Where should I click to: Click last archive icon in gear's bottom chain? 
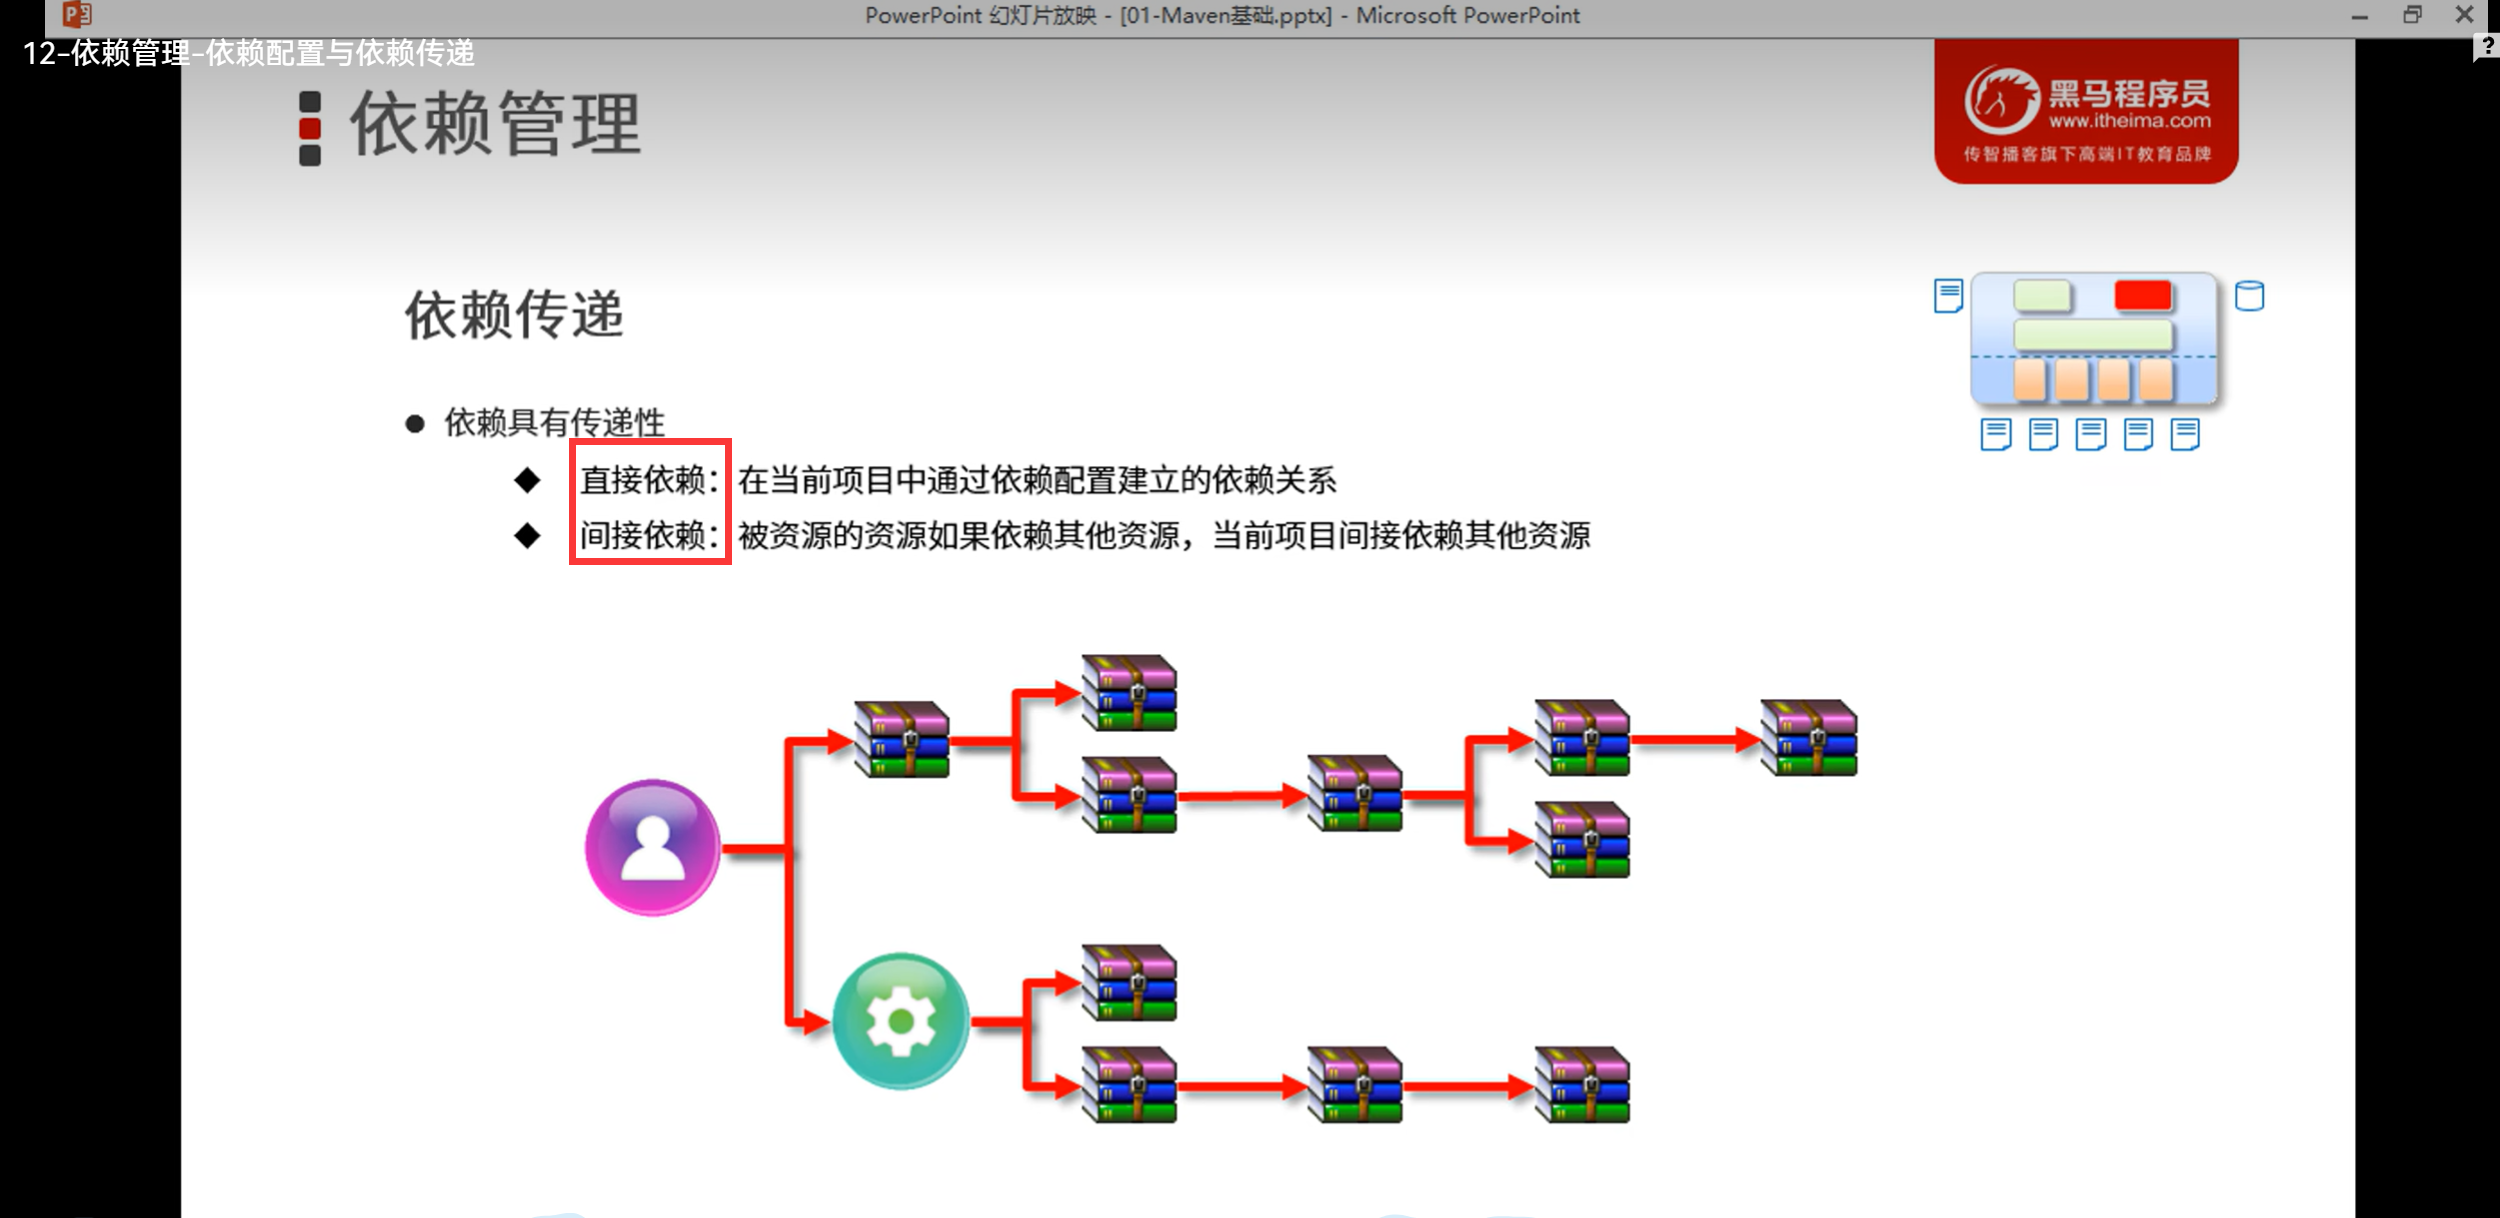1583,1085
